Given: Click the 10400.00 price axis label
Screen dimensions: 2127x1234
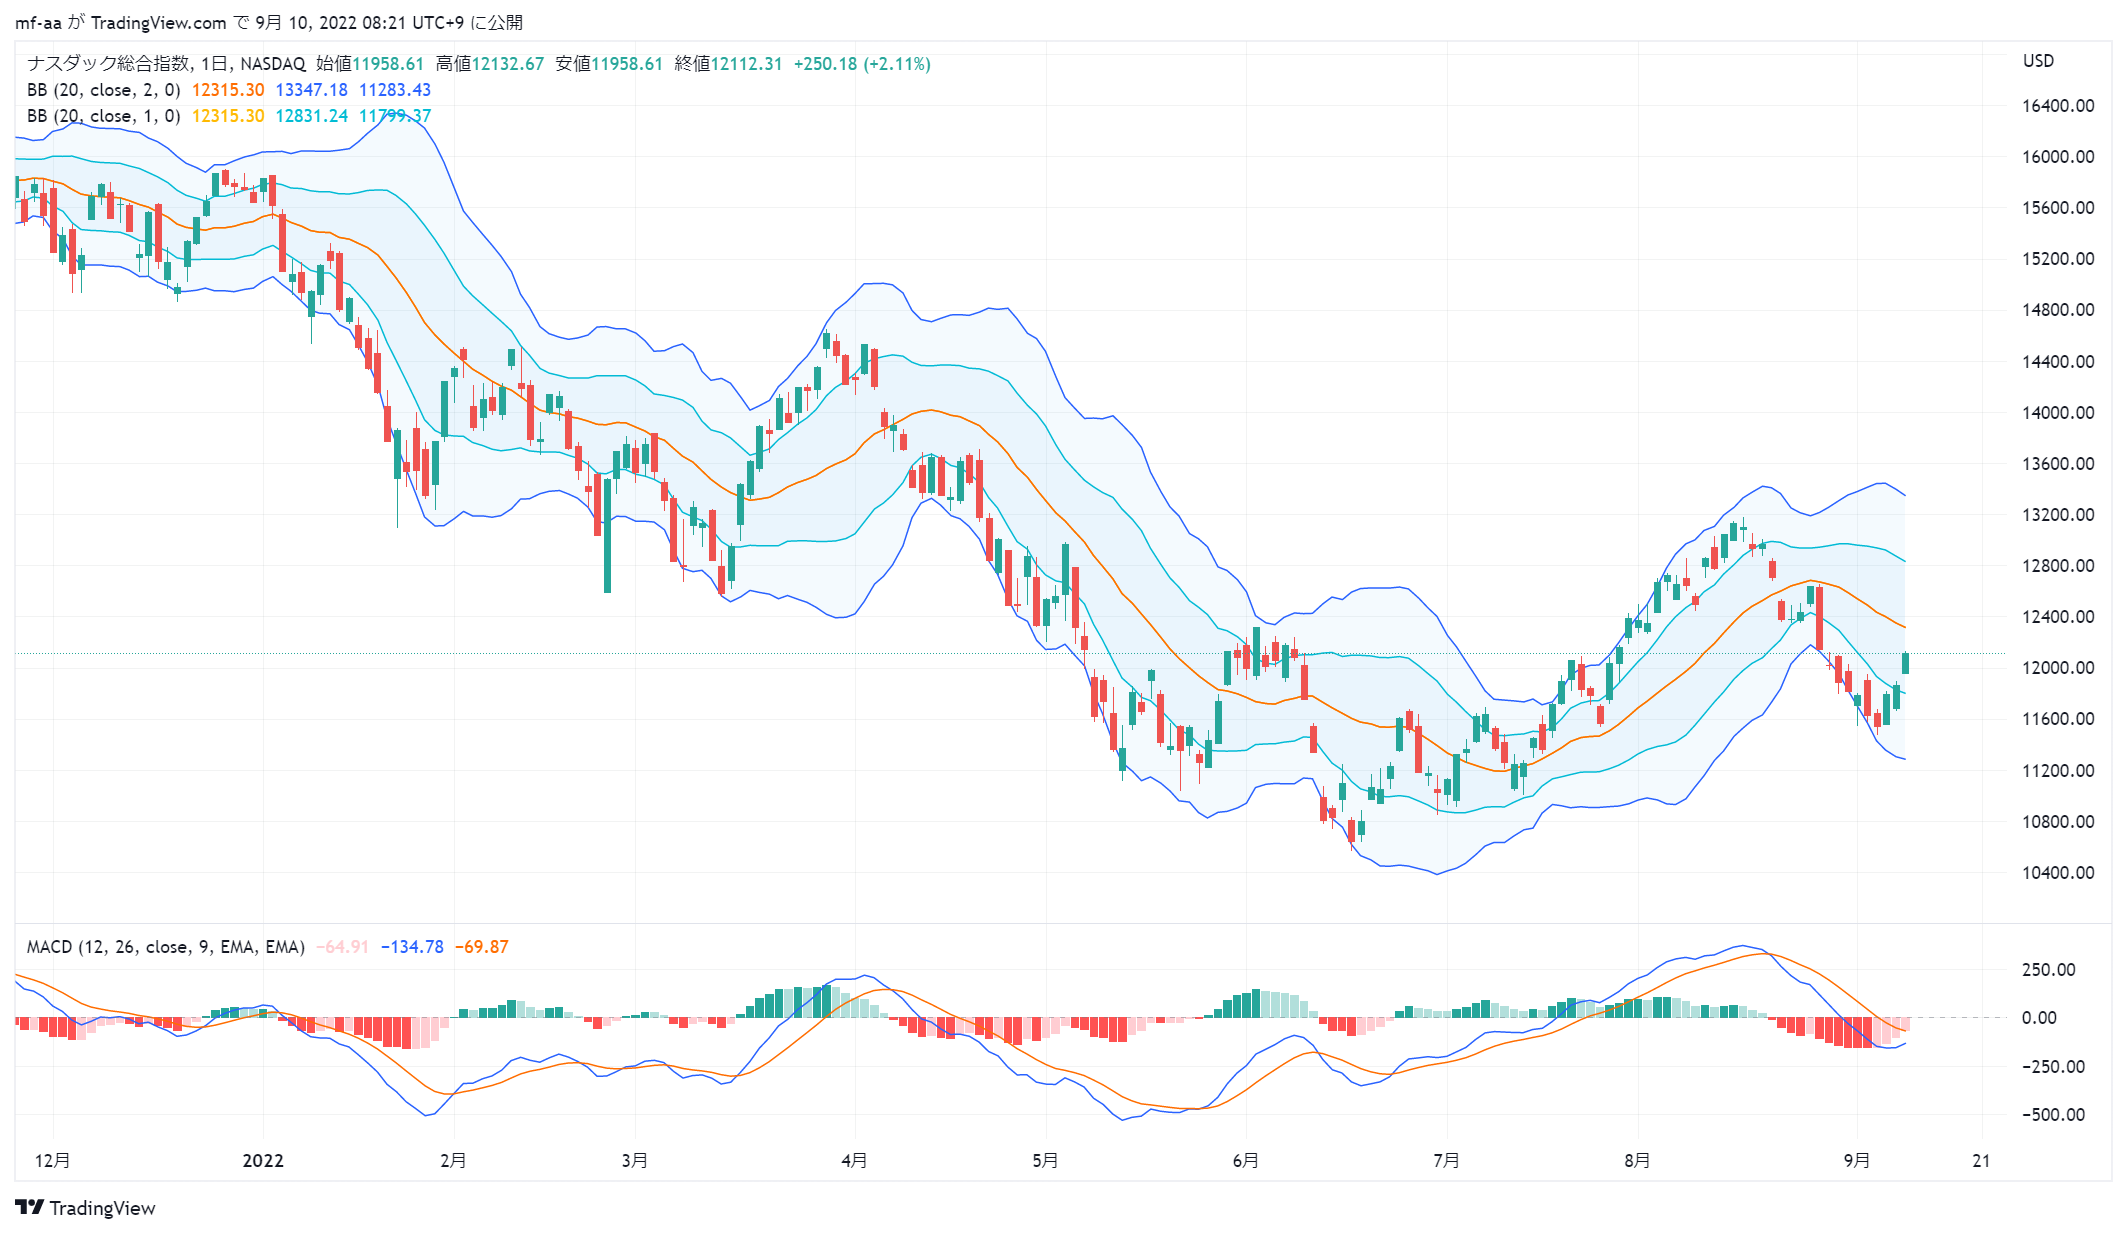Looking at the screenshot, I should pyautogui.click(x=2058, y=873).
